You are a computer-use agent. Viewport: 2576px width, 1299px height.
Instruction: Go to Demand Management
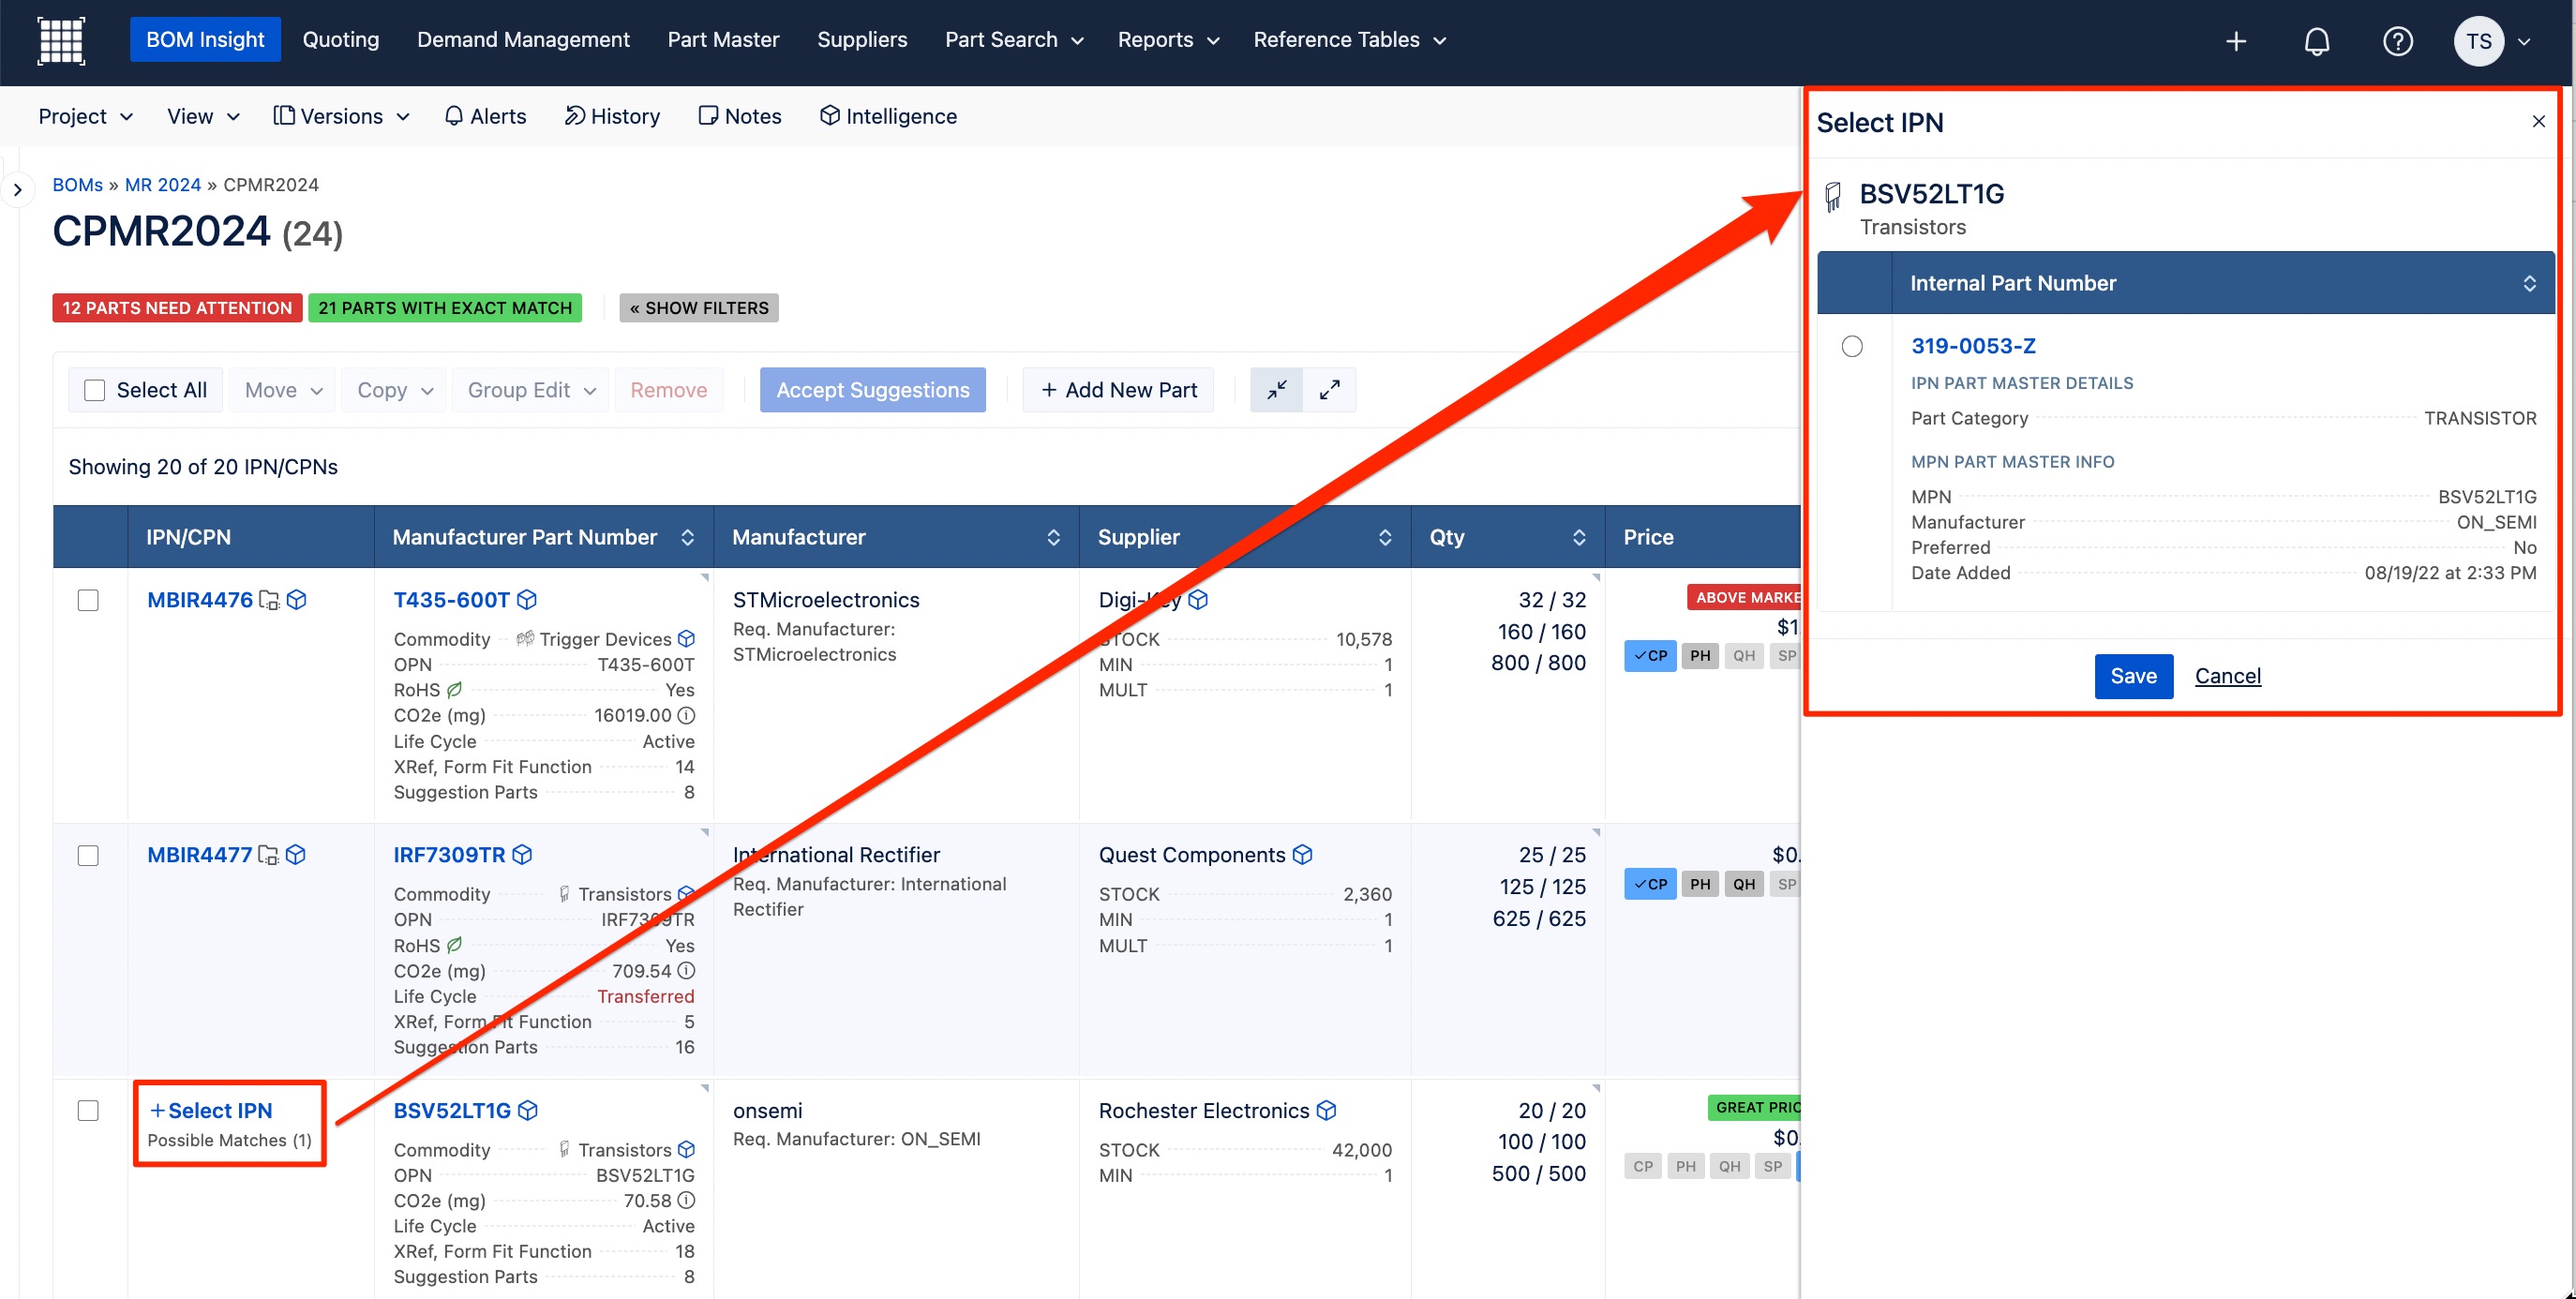click(x=523, y=40)
